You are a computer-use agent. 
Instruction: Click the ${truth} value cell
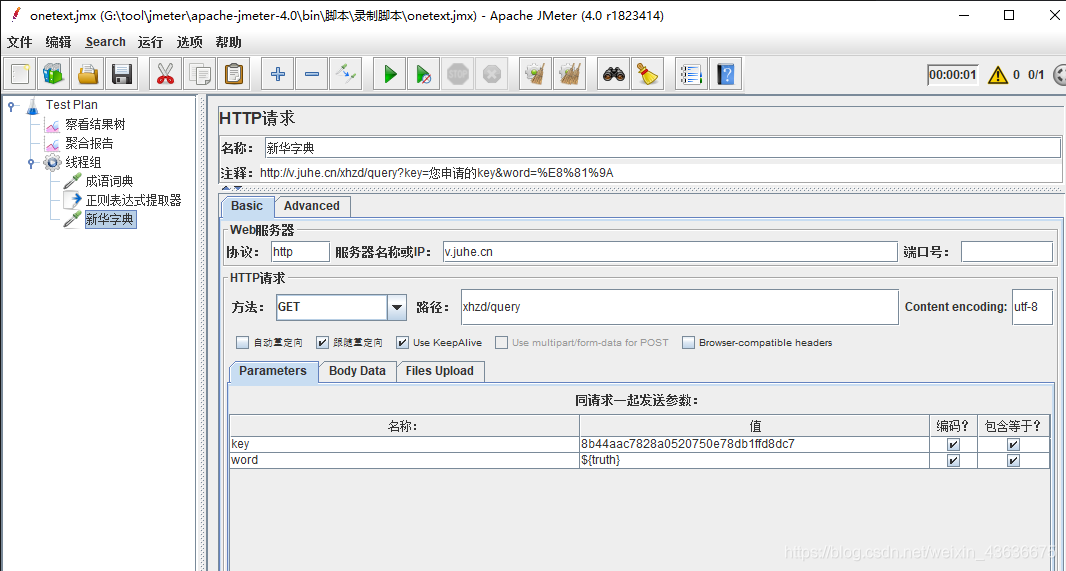(755, 460)
